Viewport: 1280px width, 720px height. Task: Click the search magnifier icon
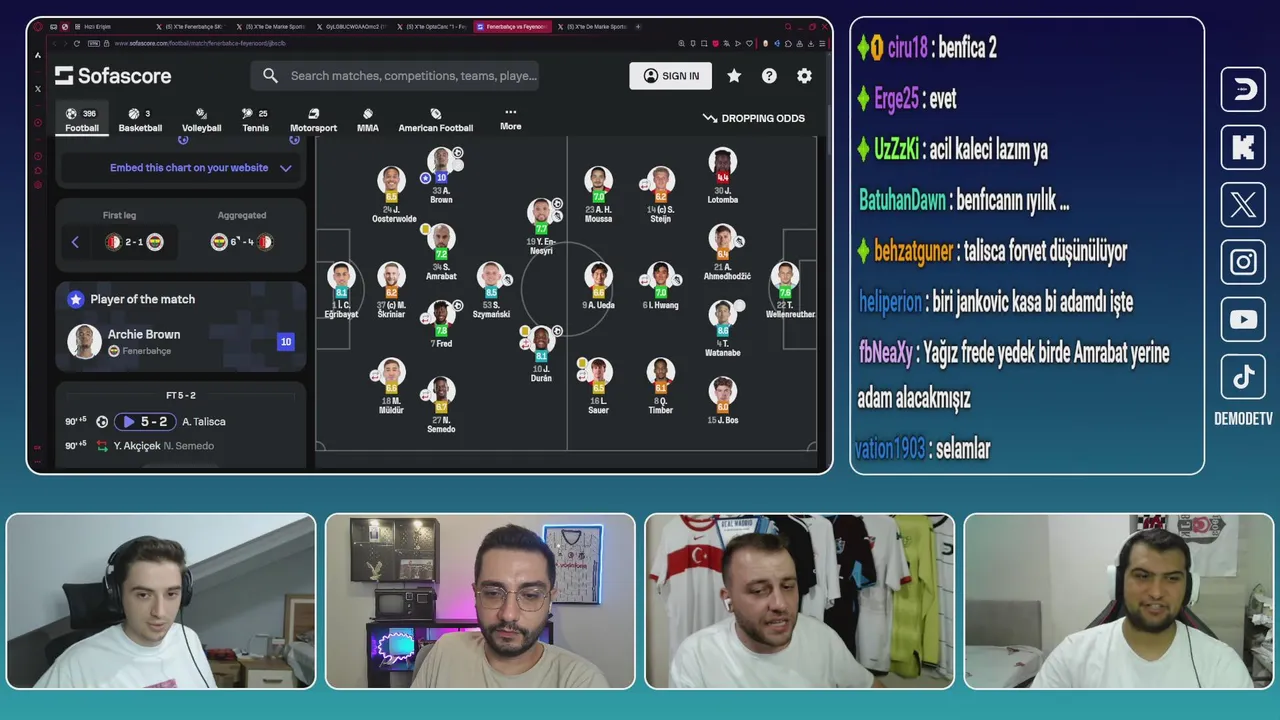tap(270, 76)
